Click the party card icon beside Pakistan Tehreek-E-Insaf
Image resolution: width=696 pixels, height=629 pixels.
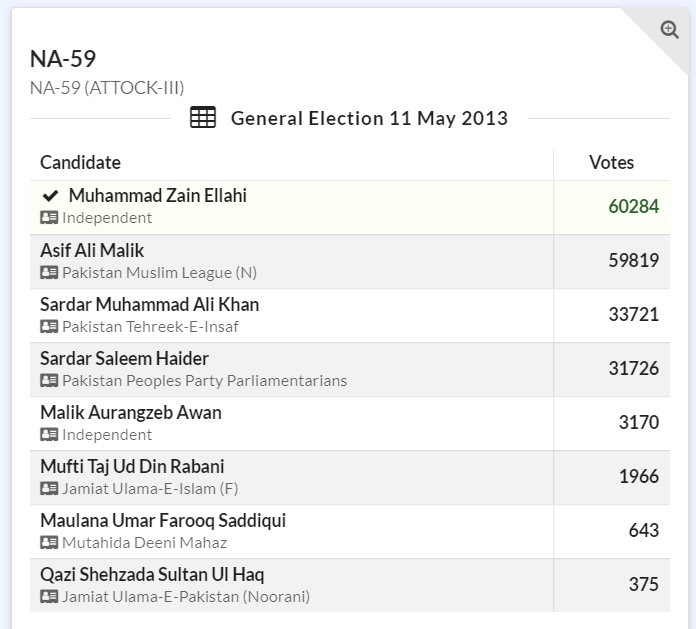[49, 326]
